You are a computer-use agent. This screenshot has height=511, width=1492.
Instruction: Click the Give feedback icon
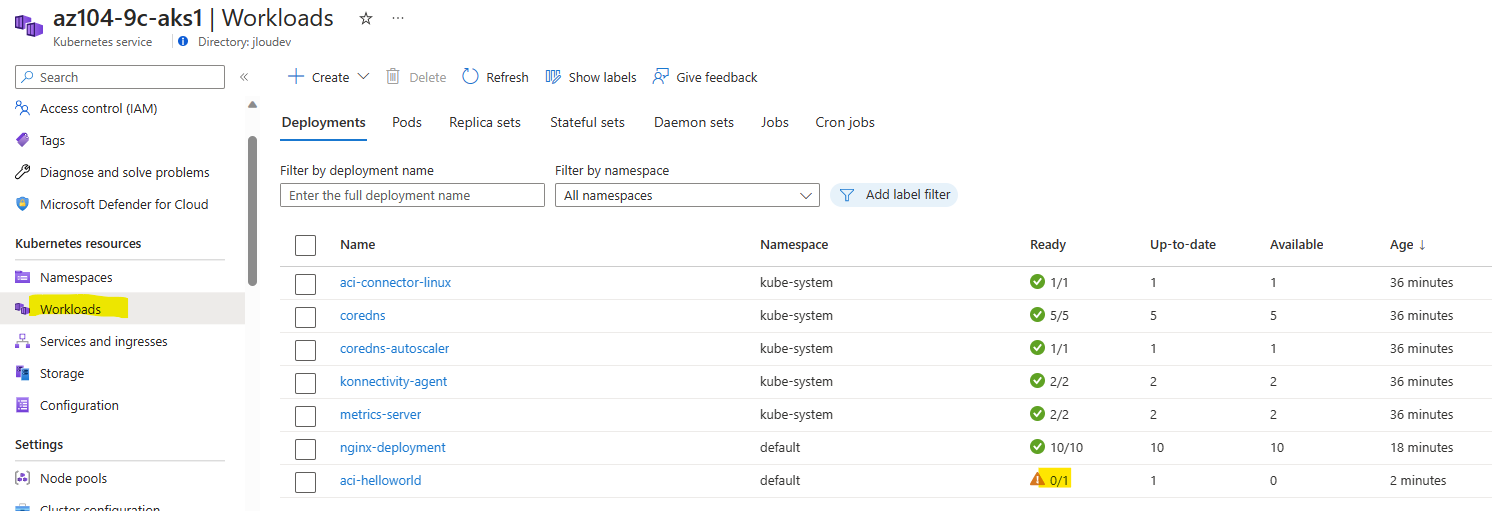[660, 77]
